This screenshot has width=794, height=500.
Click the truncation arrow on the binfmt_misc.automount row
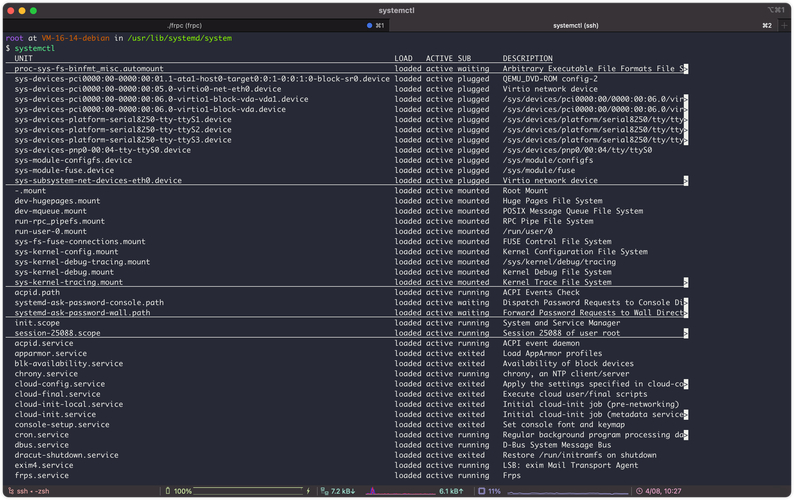(x=686, y=69)
